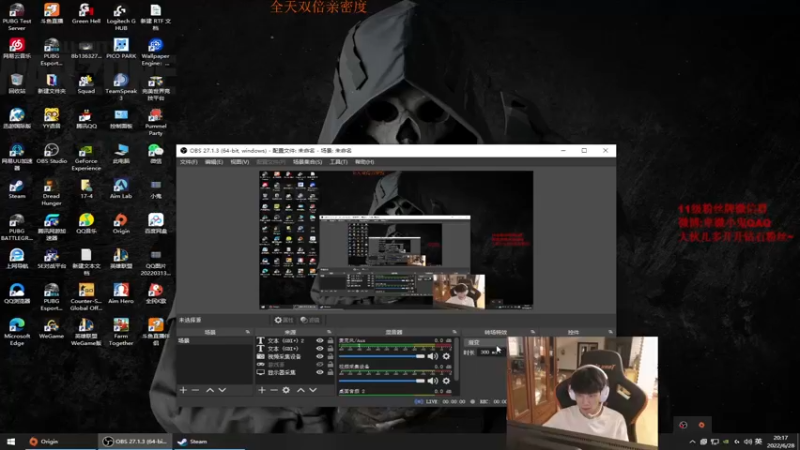Viewport: 800px width, 450px height.
Task: Click the transition duration field
Action: coord(491,352)
